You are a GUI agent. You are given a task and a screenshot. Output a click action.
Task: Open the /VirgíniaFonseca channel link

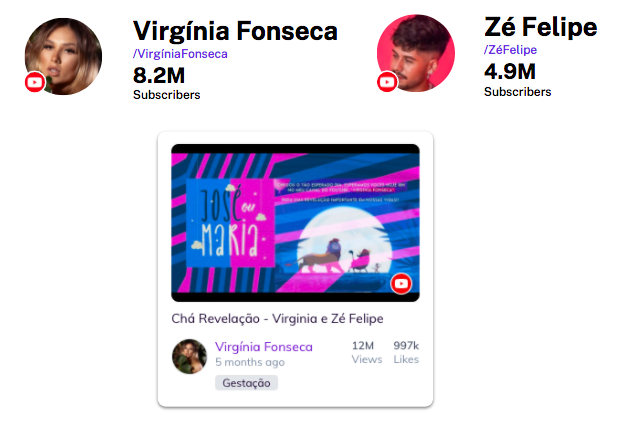coord(180,54)
